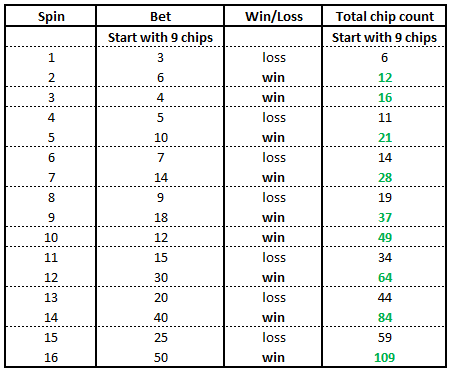Click the bet value 50 in spin 16
The image size is (451, 373).
click(161, 357)
